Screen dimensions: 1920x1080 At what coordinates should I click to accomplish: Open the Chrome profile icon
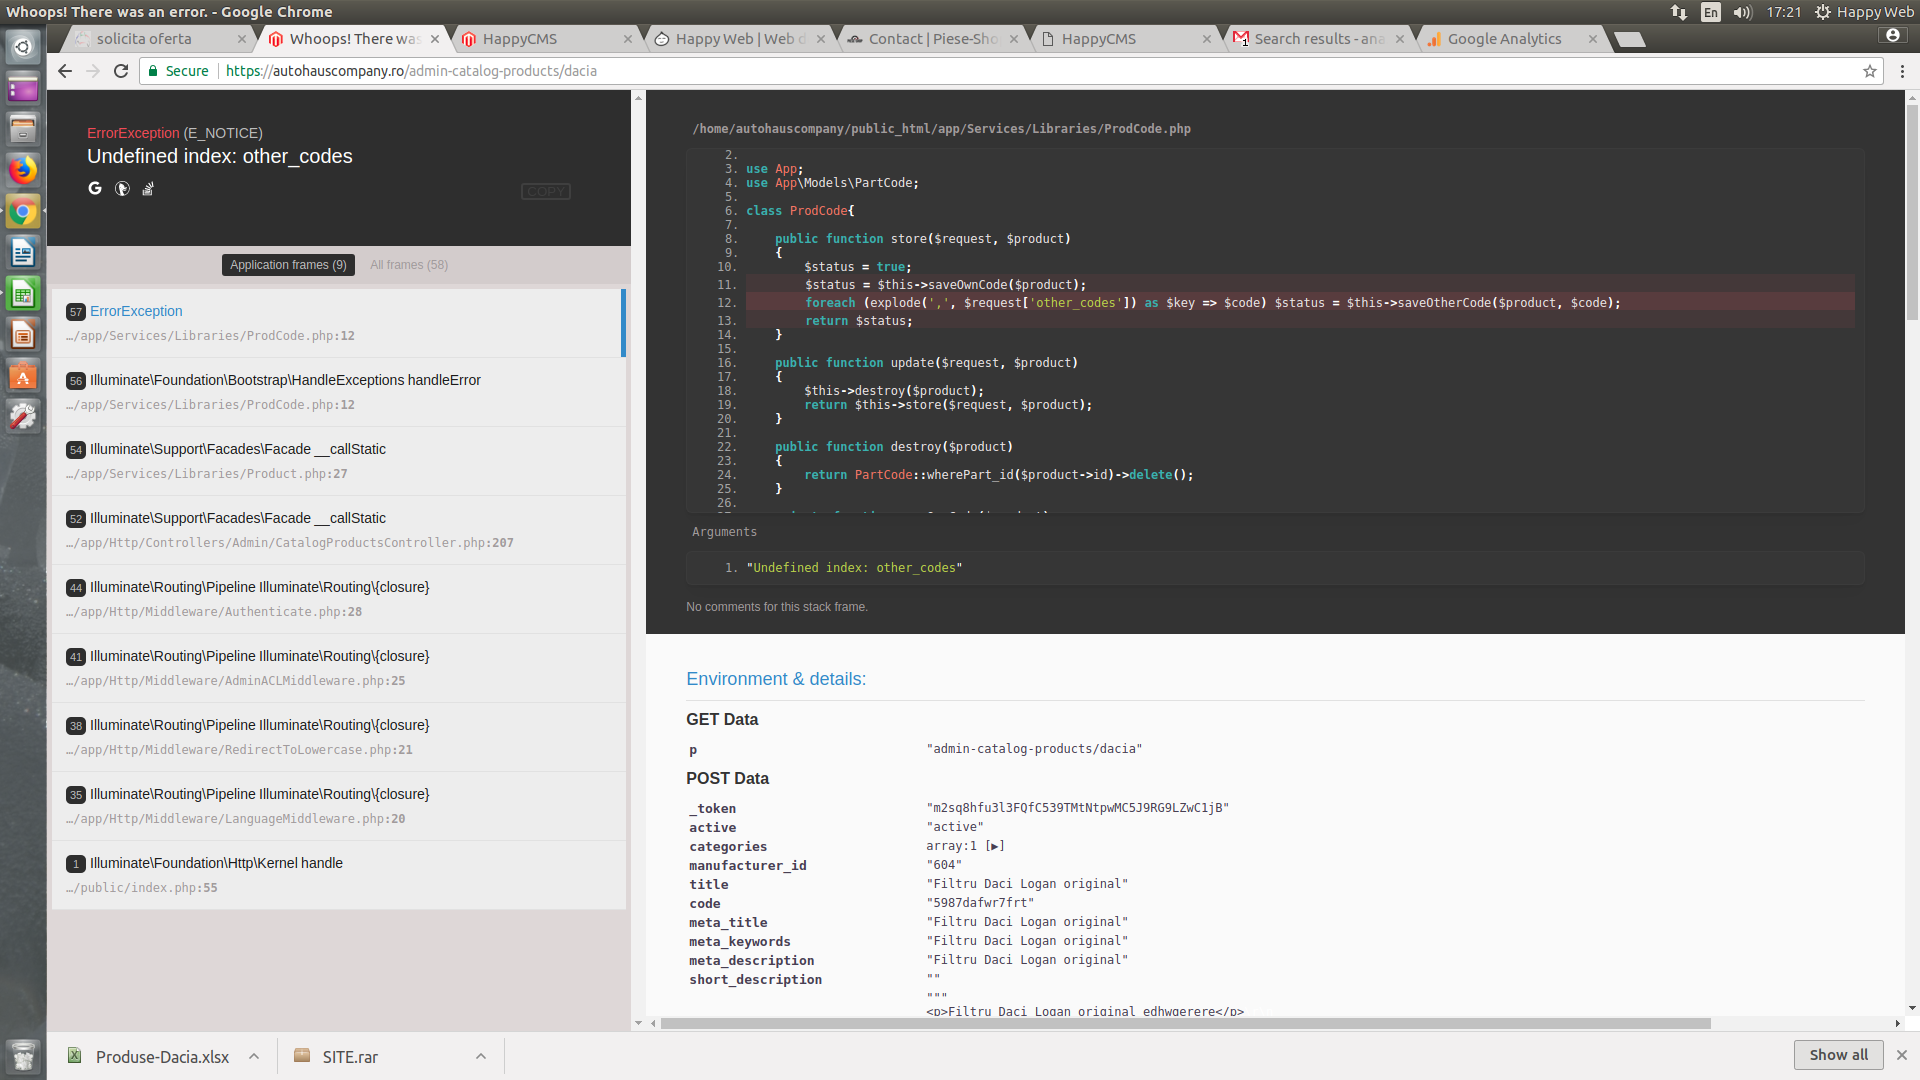coord(1892,35)
